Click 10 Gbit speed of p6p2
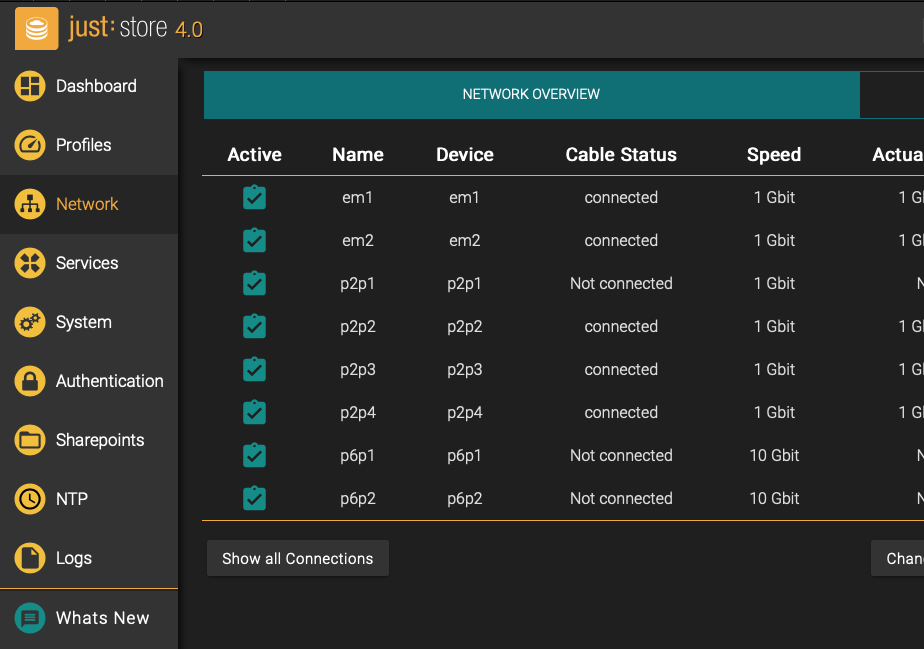924x649 pixels. click(x=774, y=499)
